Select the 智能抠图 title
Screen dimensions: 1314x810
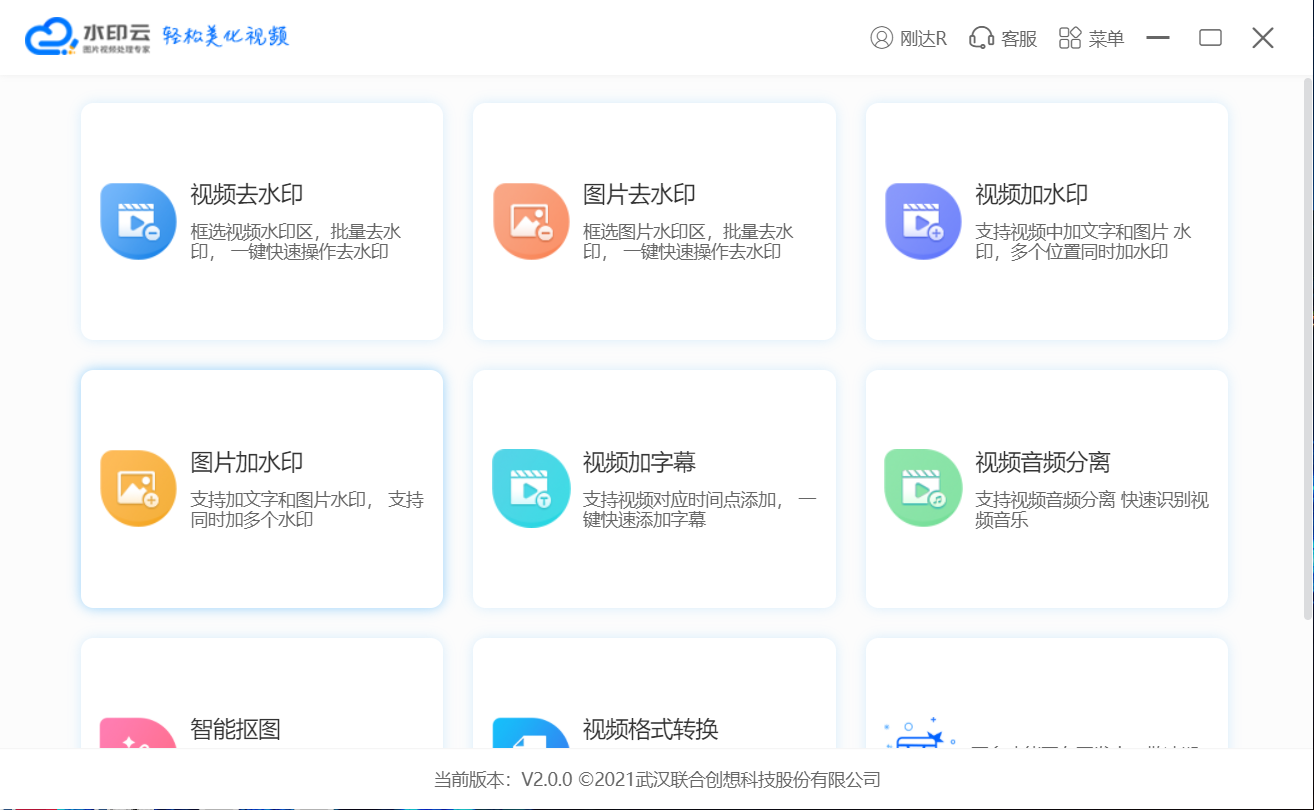pyautogui.click(x=235, y=729)
